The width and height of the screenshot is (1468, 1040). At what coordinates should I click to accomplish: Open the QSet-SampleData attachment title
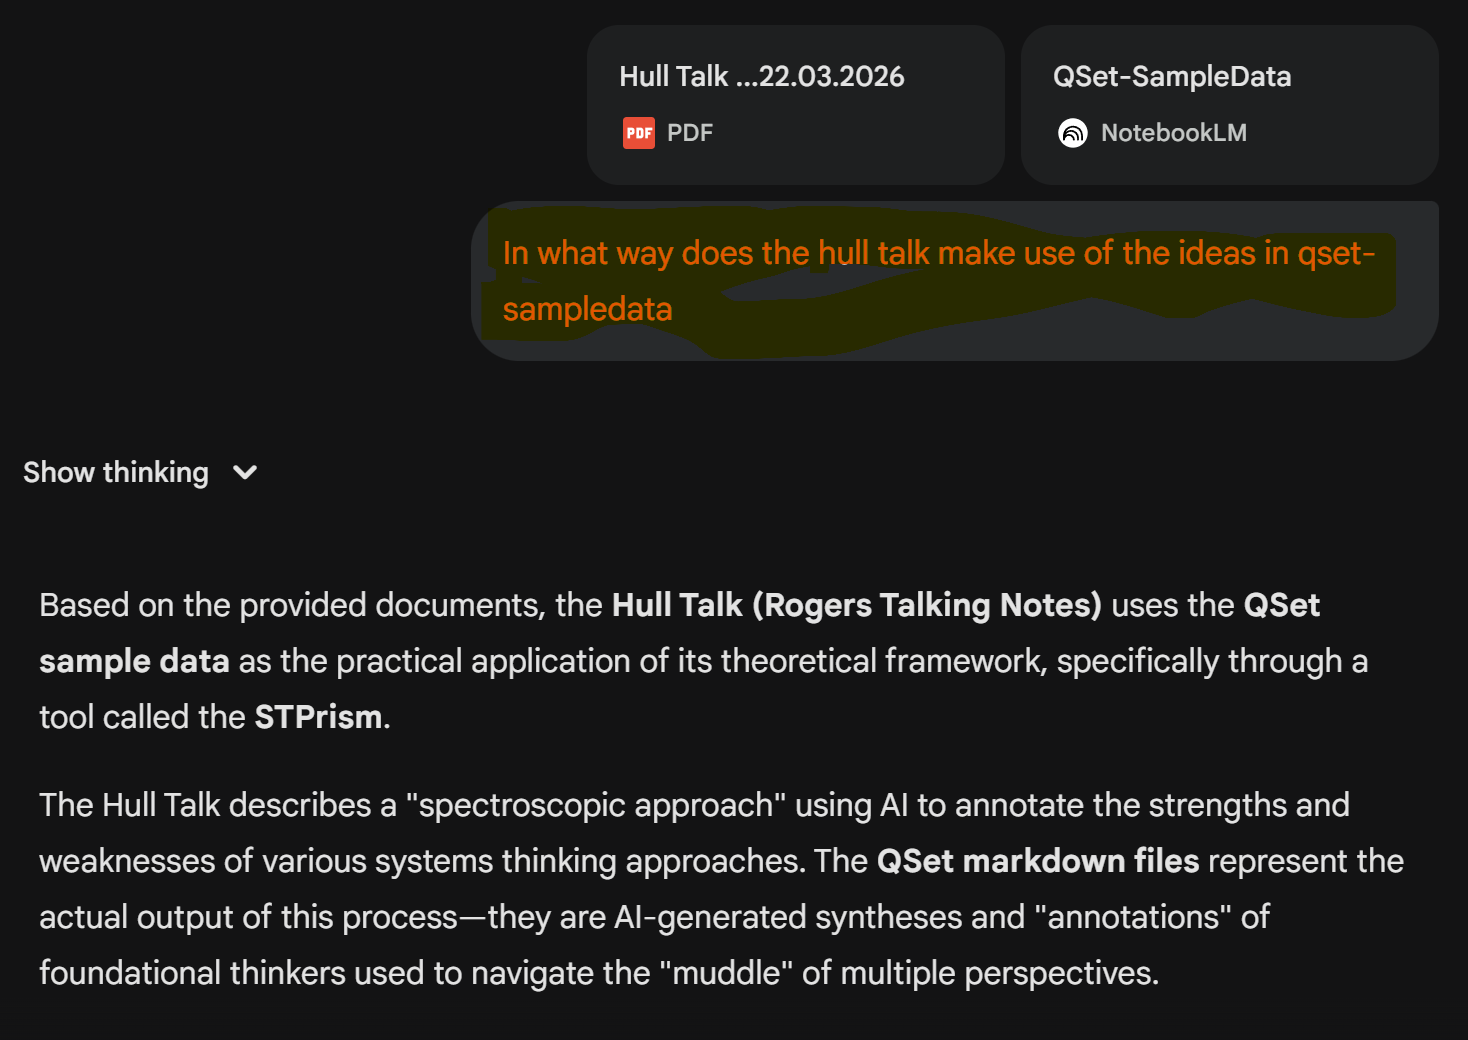(x=1171, y=77)
